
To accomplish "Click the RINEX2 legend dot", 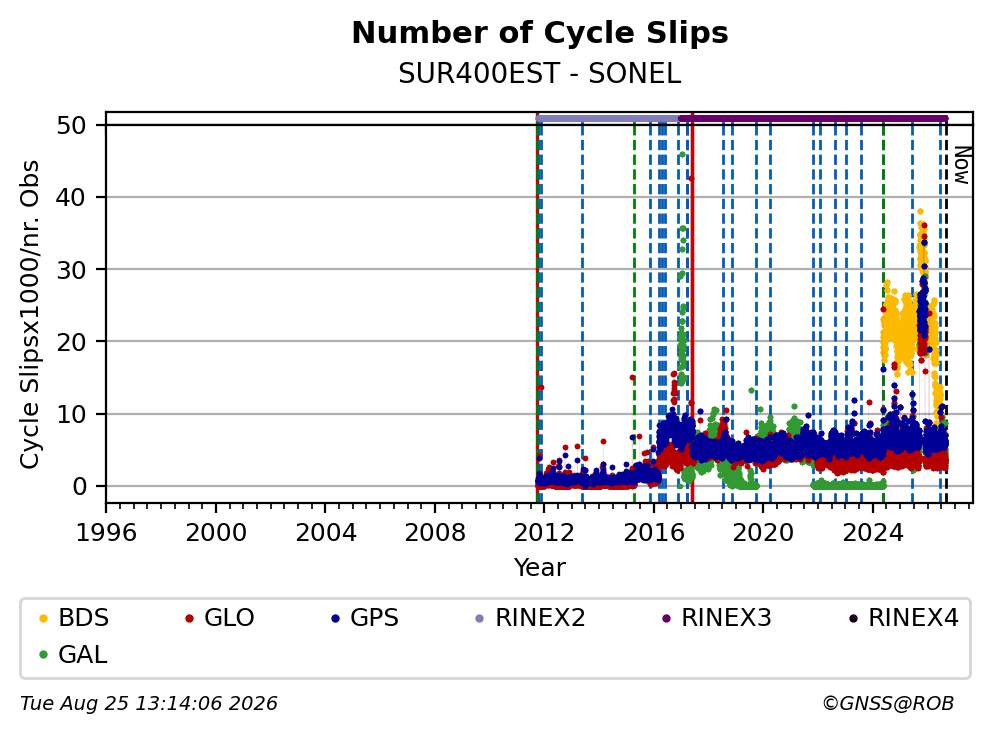I will coord(480,618).
